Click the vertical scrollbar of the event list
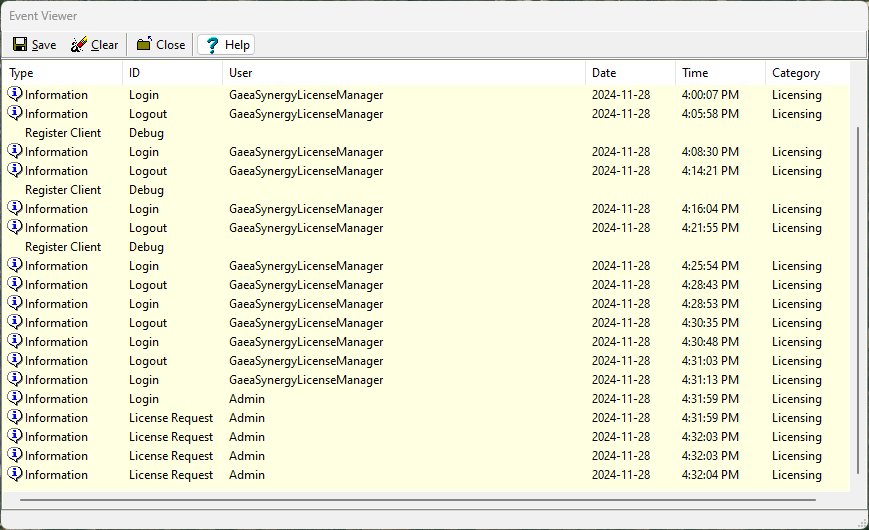This screenshot has width=869, height=530. [x=858, y=300]
